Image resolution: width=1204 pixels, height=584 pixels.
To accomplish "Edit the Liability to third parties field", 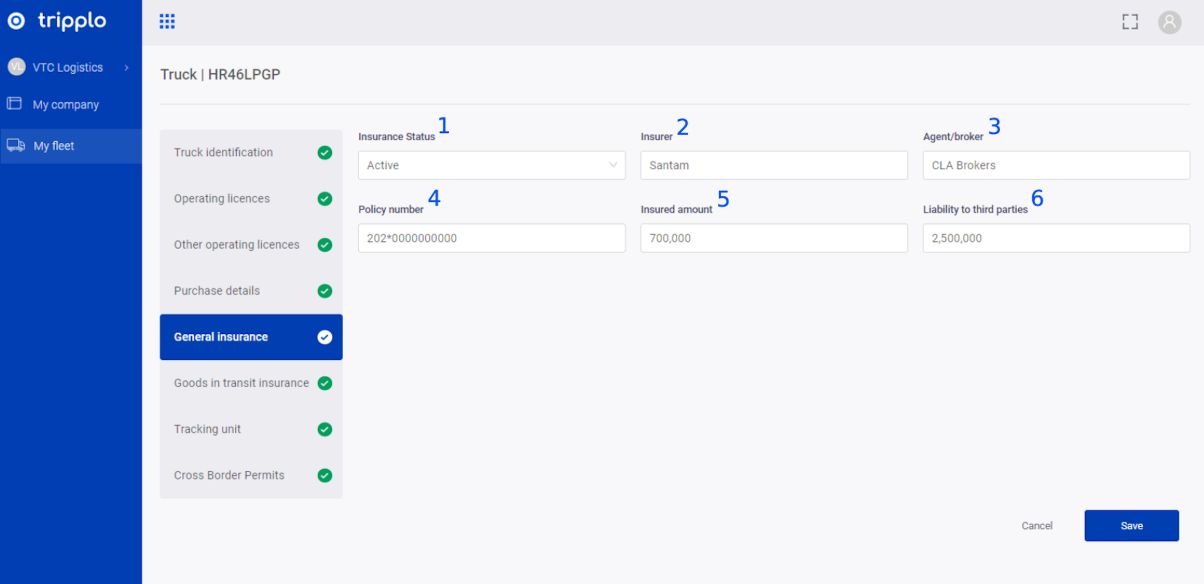I will click(1055, 238).
